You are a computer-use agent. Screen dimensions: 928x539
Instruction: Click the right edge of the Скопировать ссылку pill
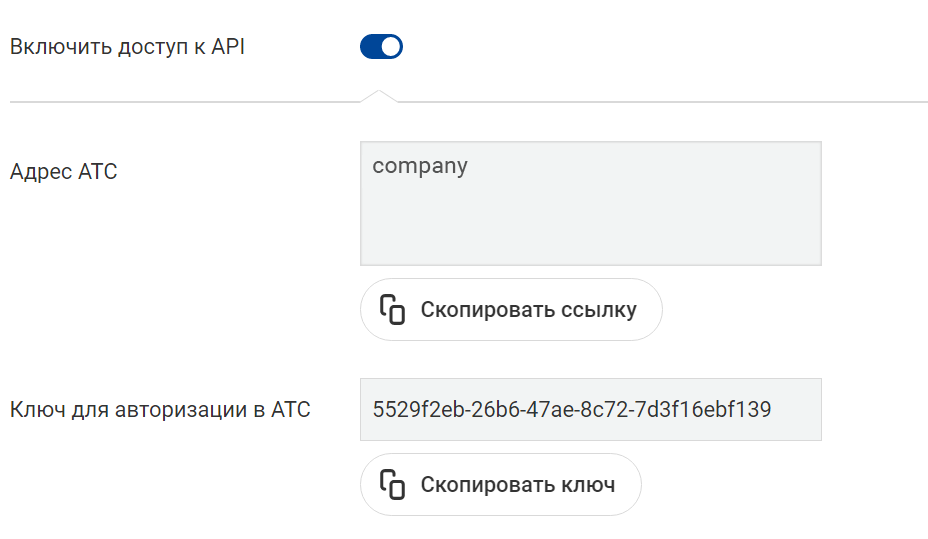(x=651, y=309)
